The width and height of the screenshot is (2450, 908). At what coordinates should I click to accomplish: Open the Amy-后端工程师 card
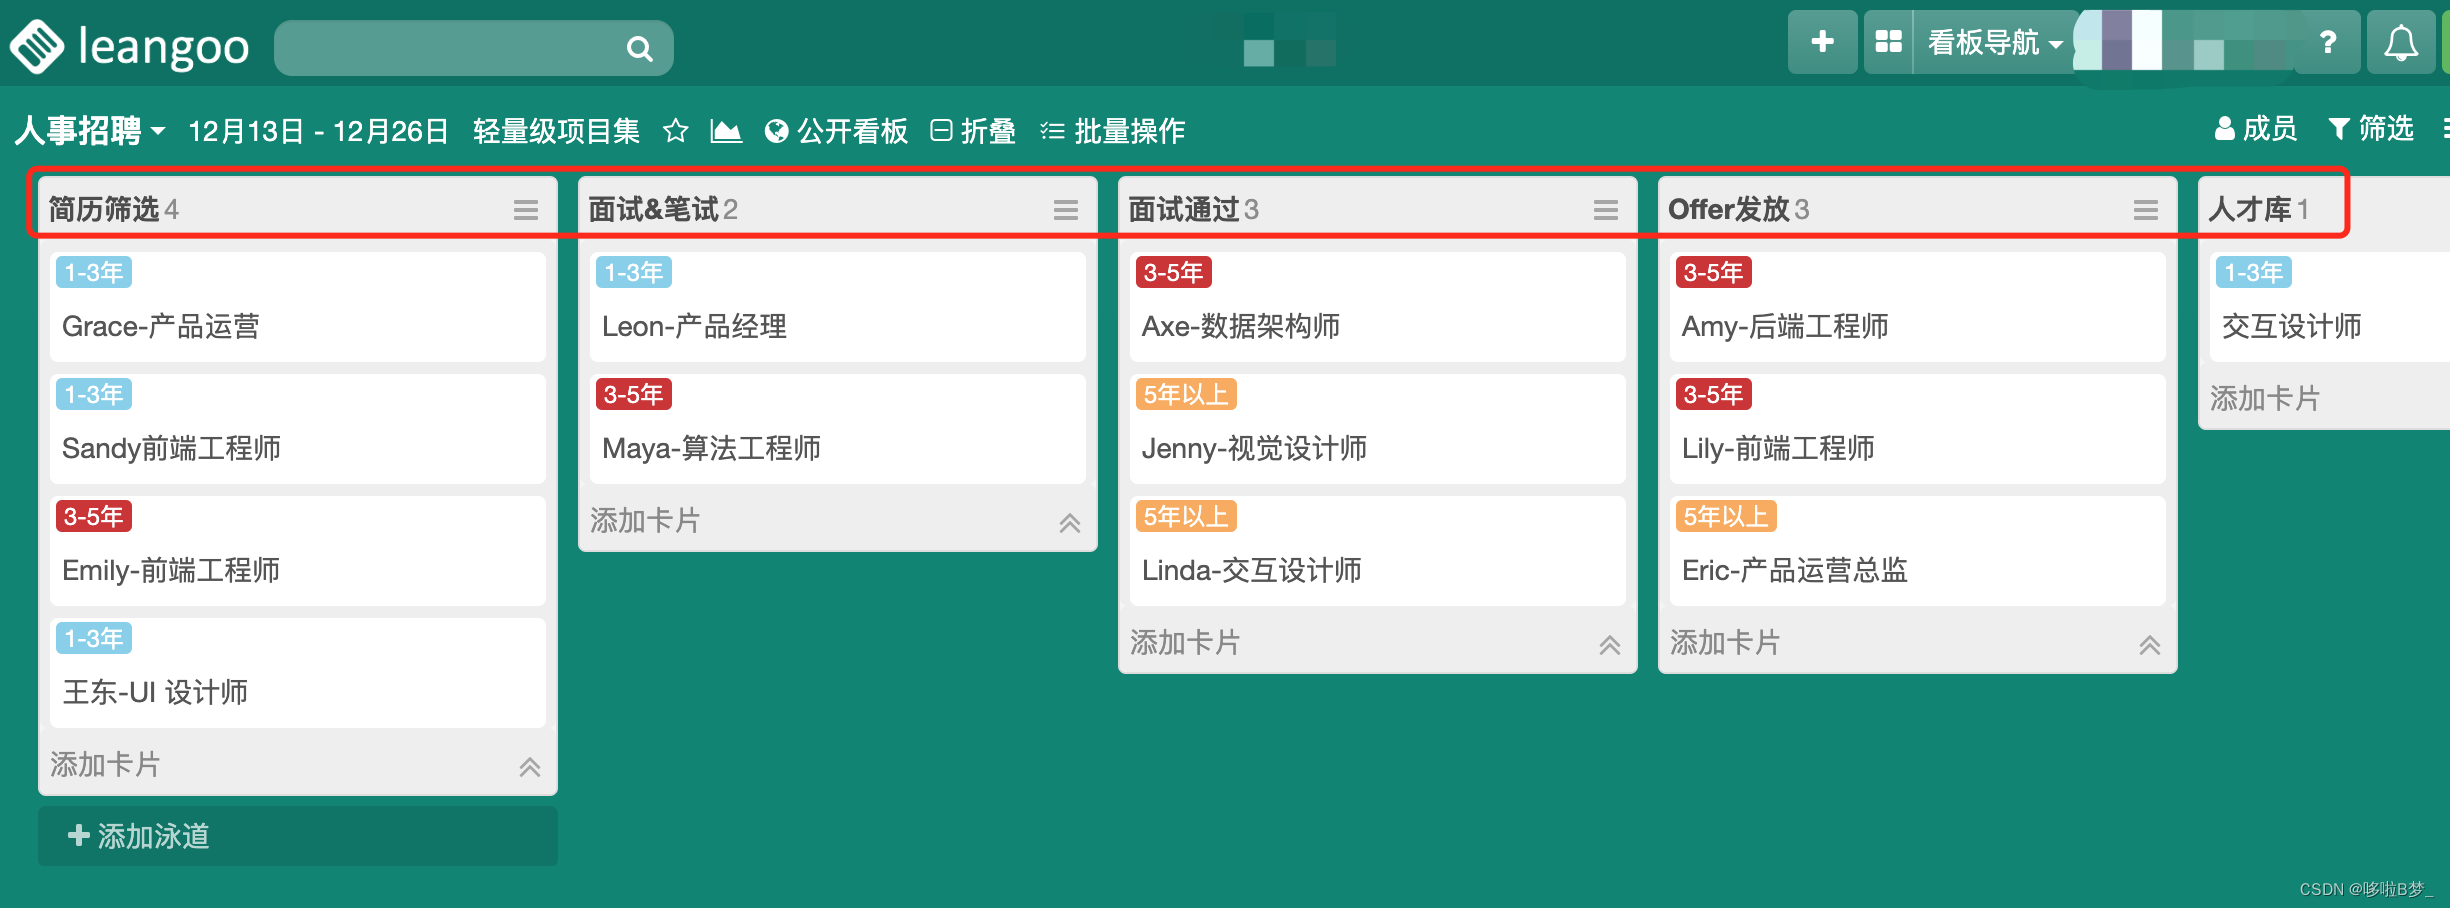point(1918,307)
